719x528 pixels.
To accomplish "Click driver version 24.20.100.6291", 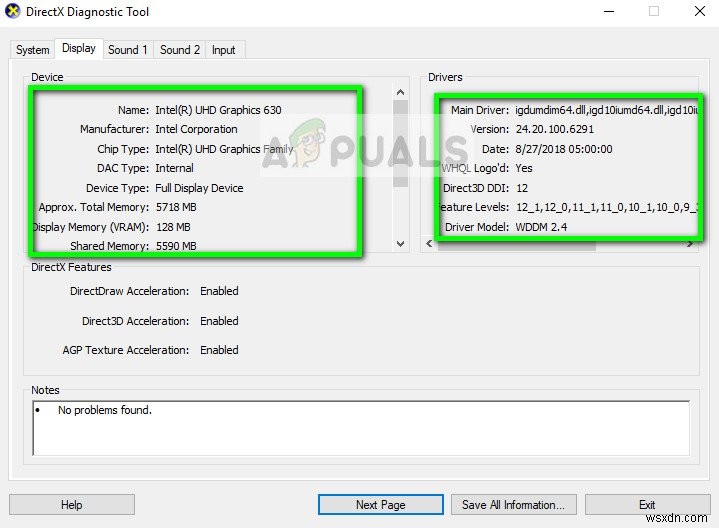I will pos(554,129).
